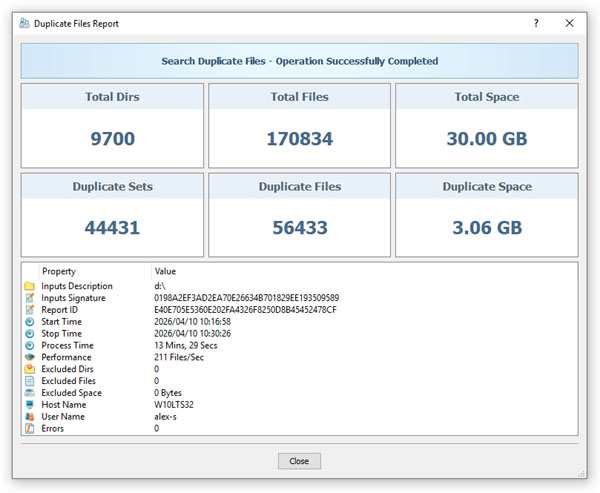The width and height of the screenshot is (600, 493).
Task: Select the Report ID property label
Action: [59, 310]
